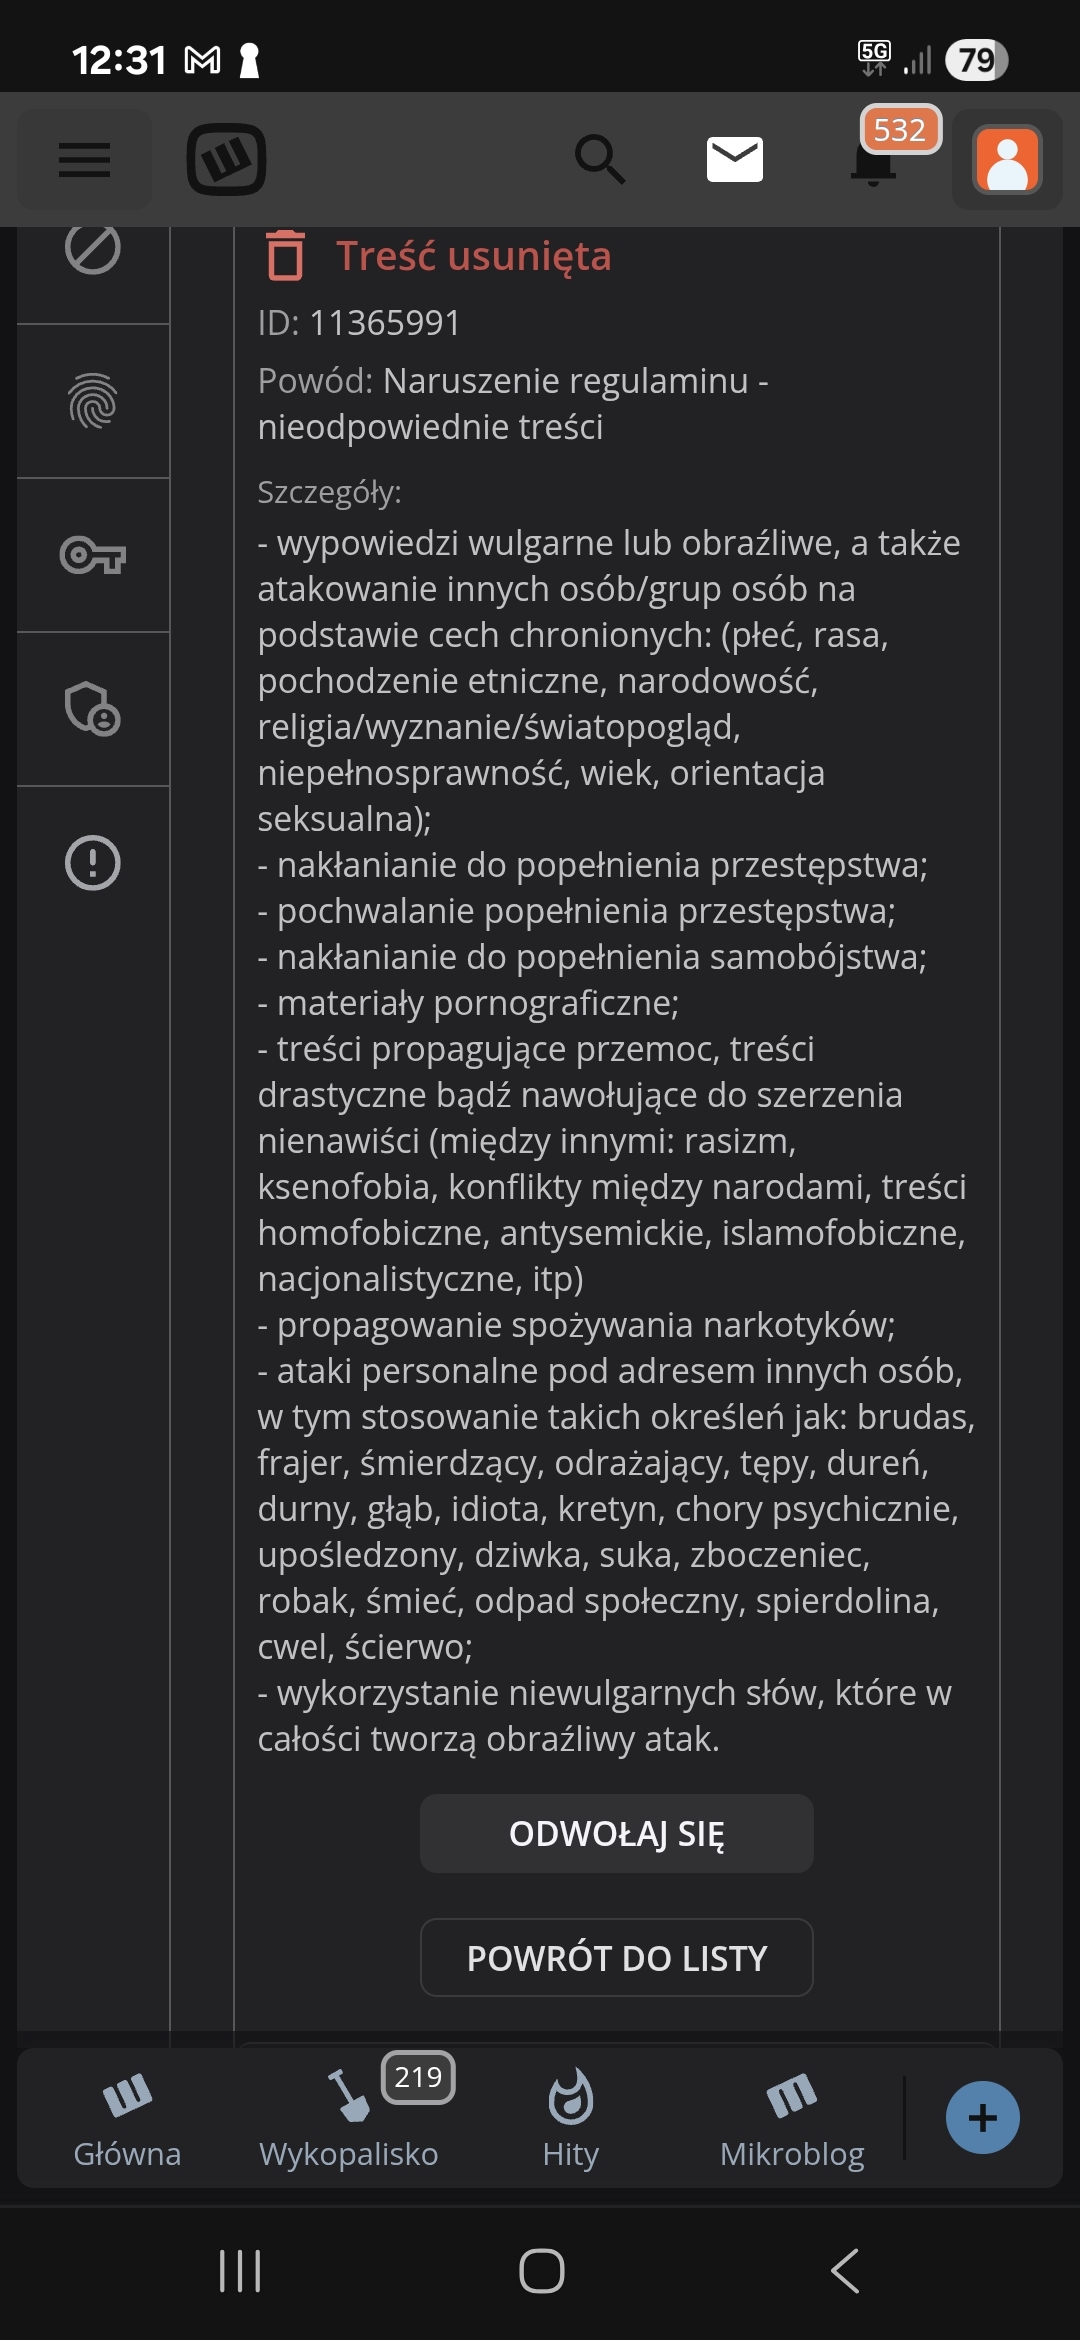Screen dimensions: 1080x2340
Task: Open the Hity tab
Action: (x=571, y=2118)
